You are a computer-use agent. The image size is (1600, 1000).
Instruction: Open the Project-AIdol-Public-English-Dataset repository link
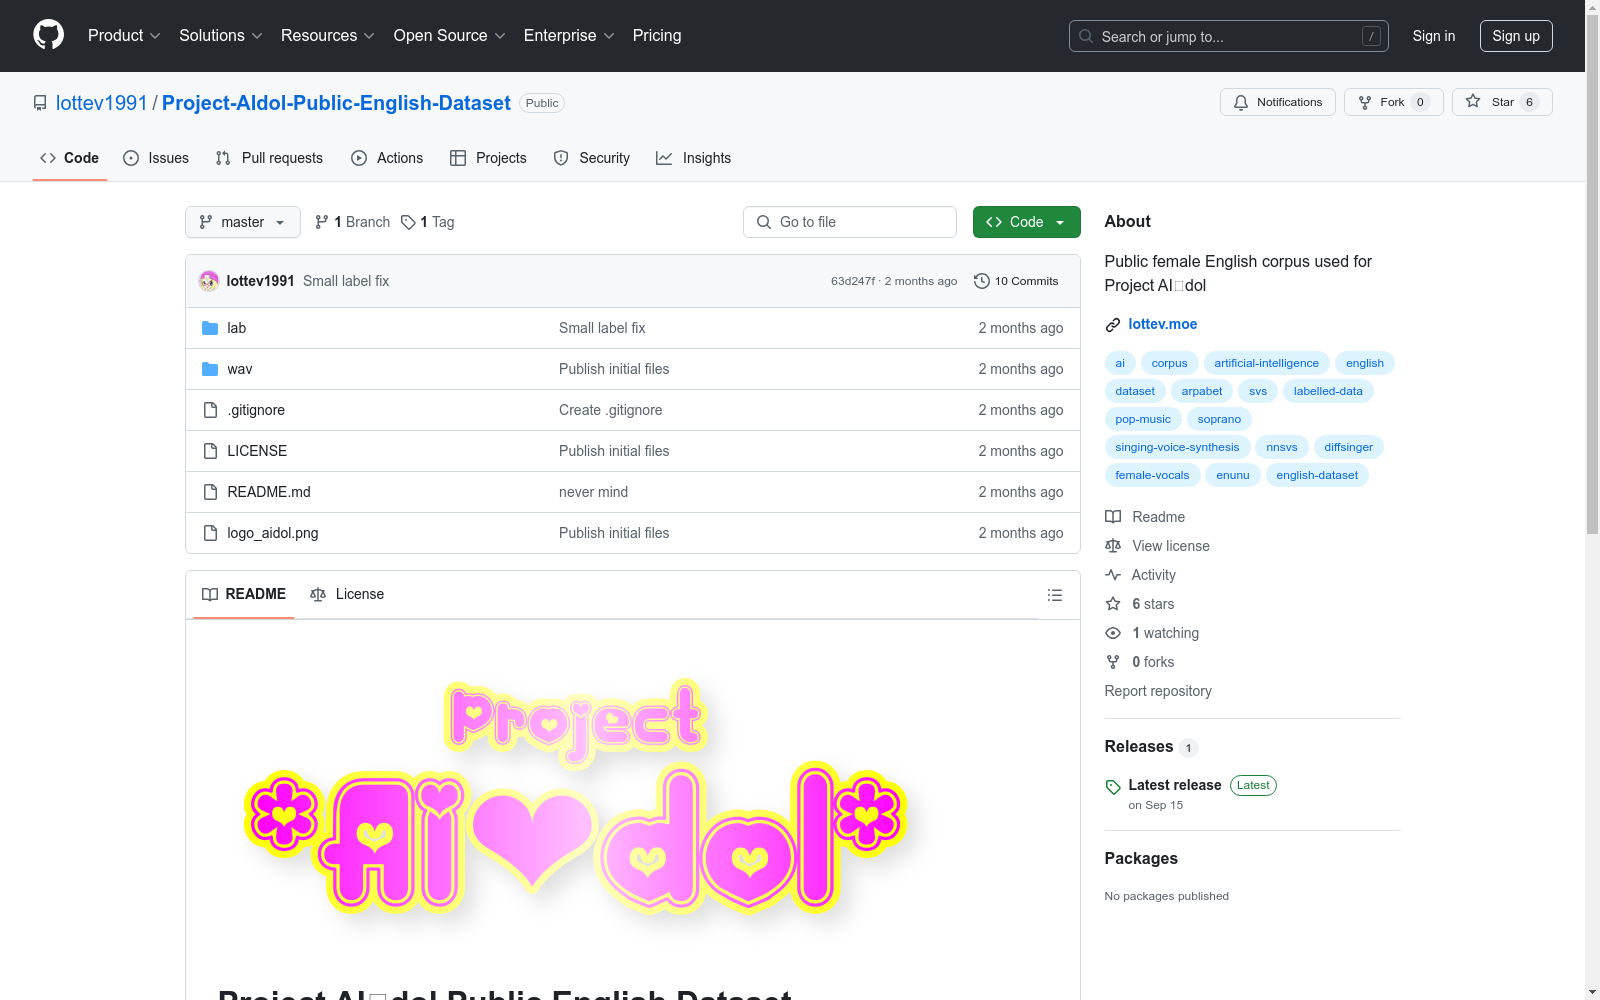pos(336,103)
